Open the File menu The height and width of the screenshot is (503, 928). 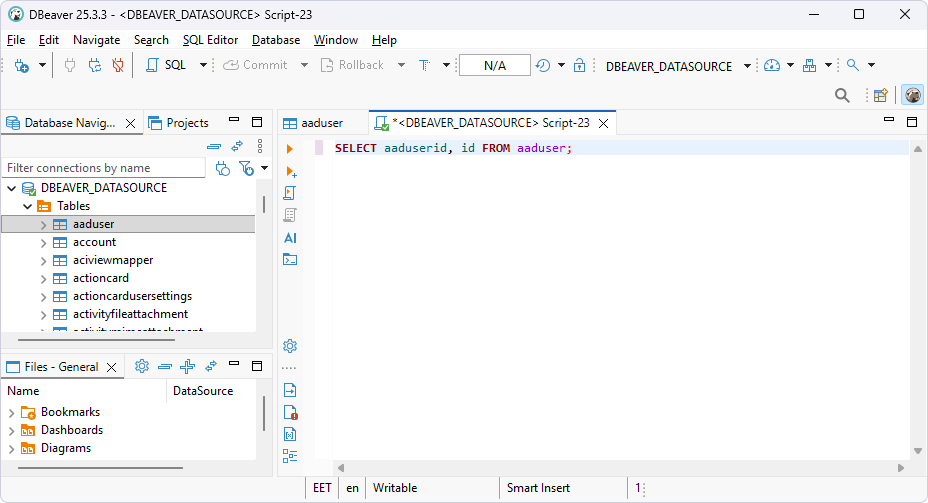(16, 40)
